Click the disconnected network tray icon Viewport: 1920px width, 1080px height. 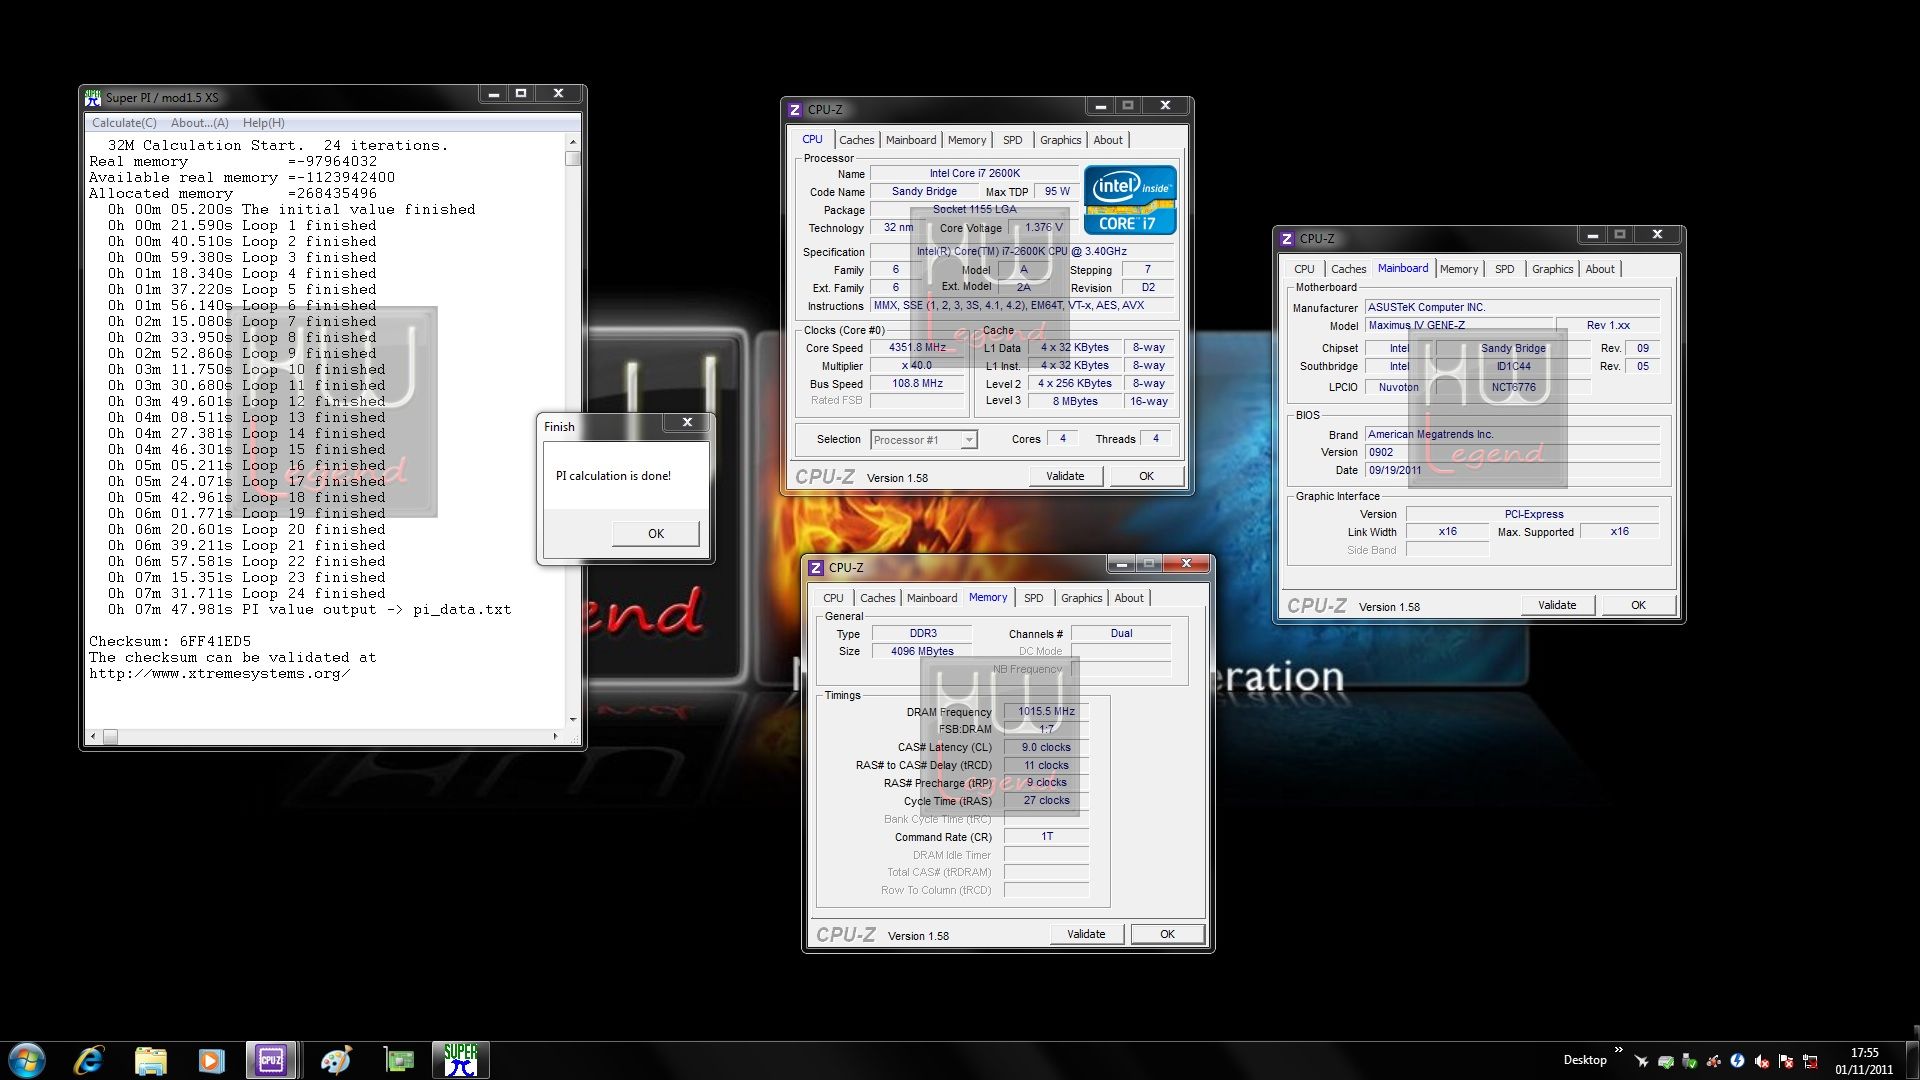(1810, 1061)
